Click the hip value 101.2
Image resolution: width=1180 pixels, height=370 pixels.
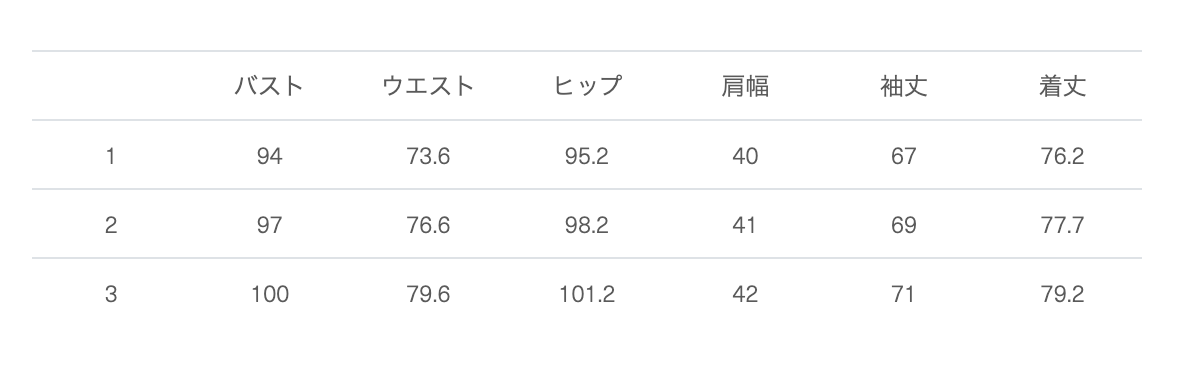click(587, 294)
